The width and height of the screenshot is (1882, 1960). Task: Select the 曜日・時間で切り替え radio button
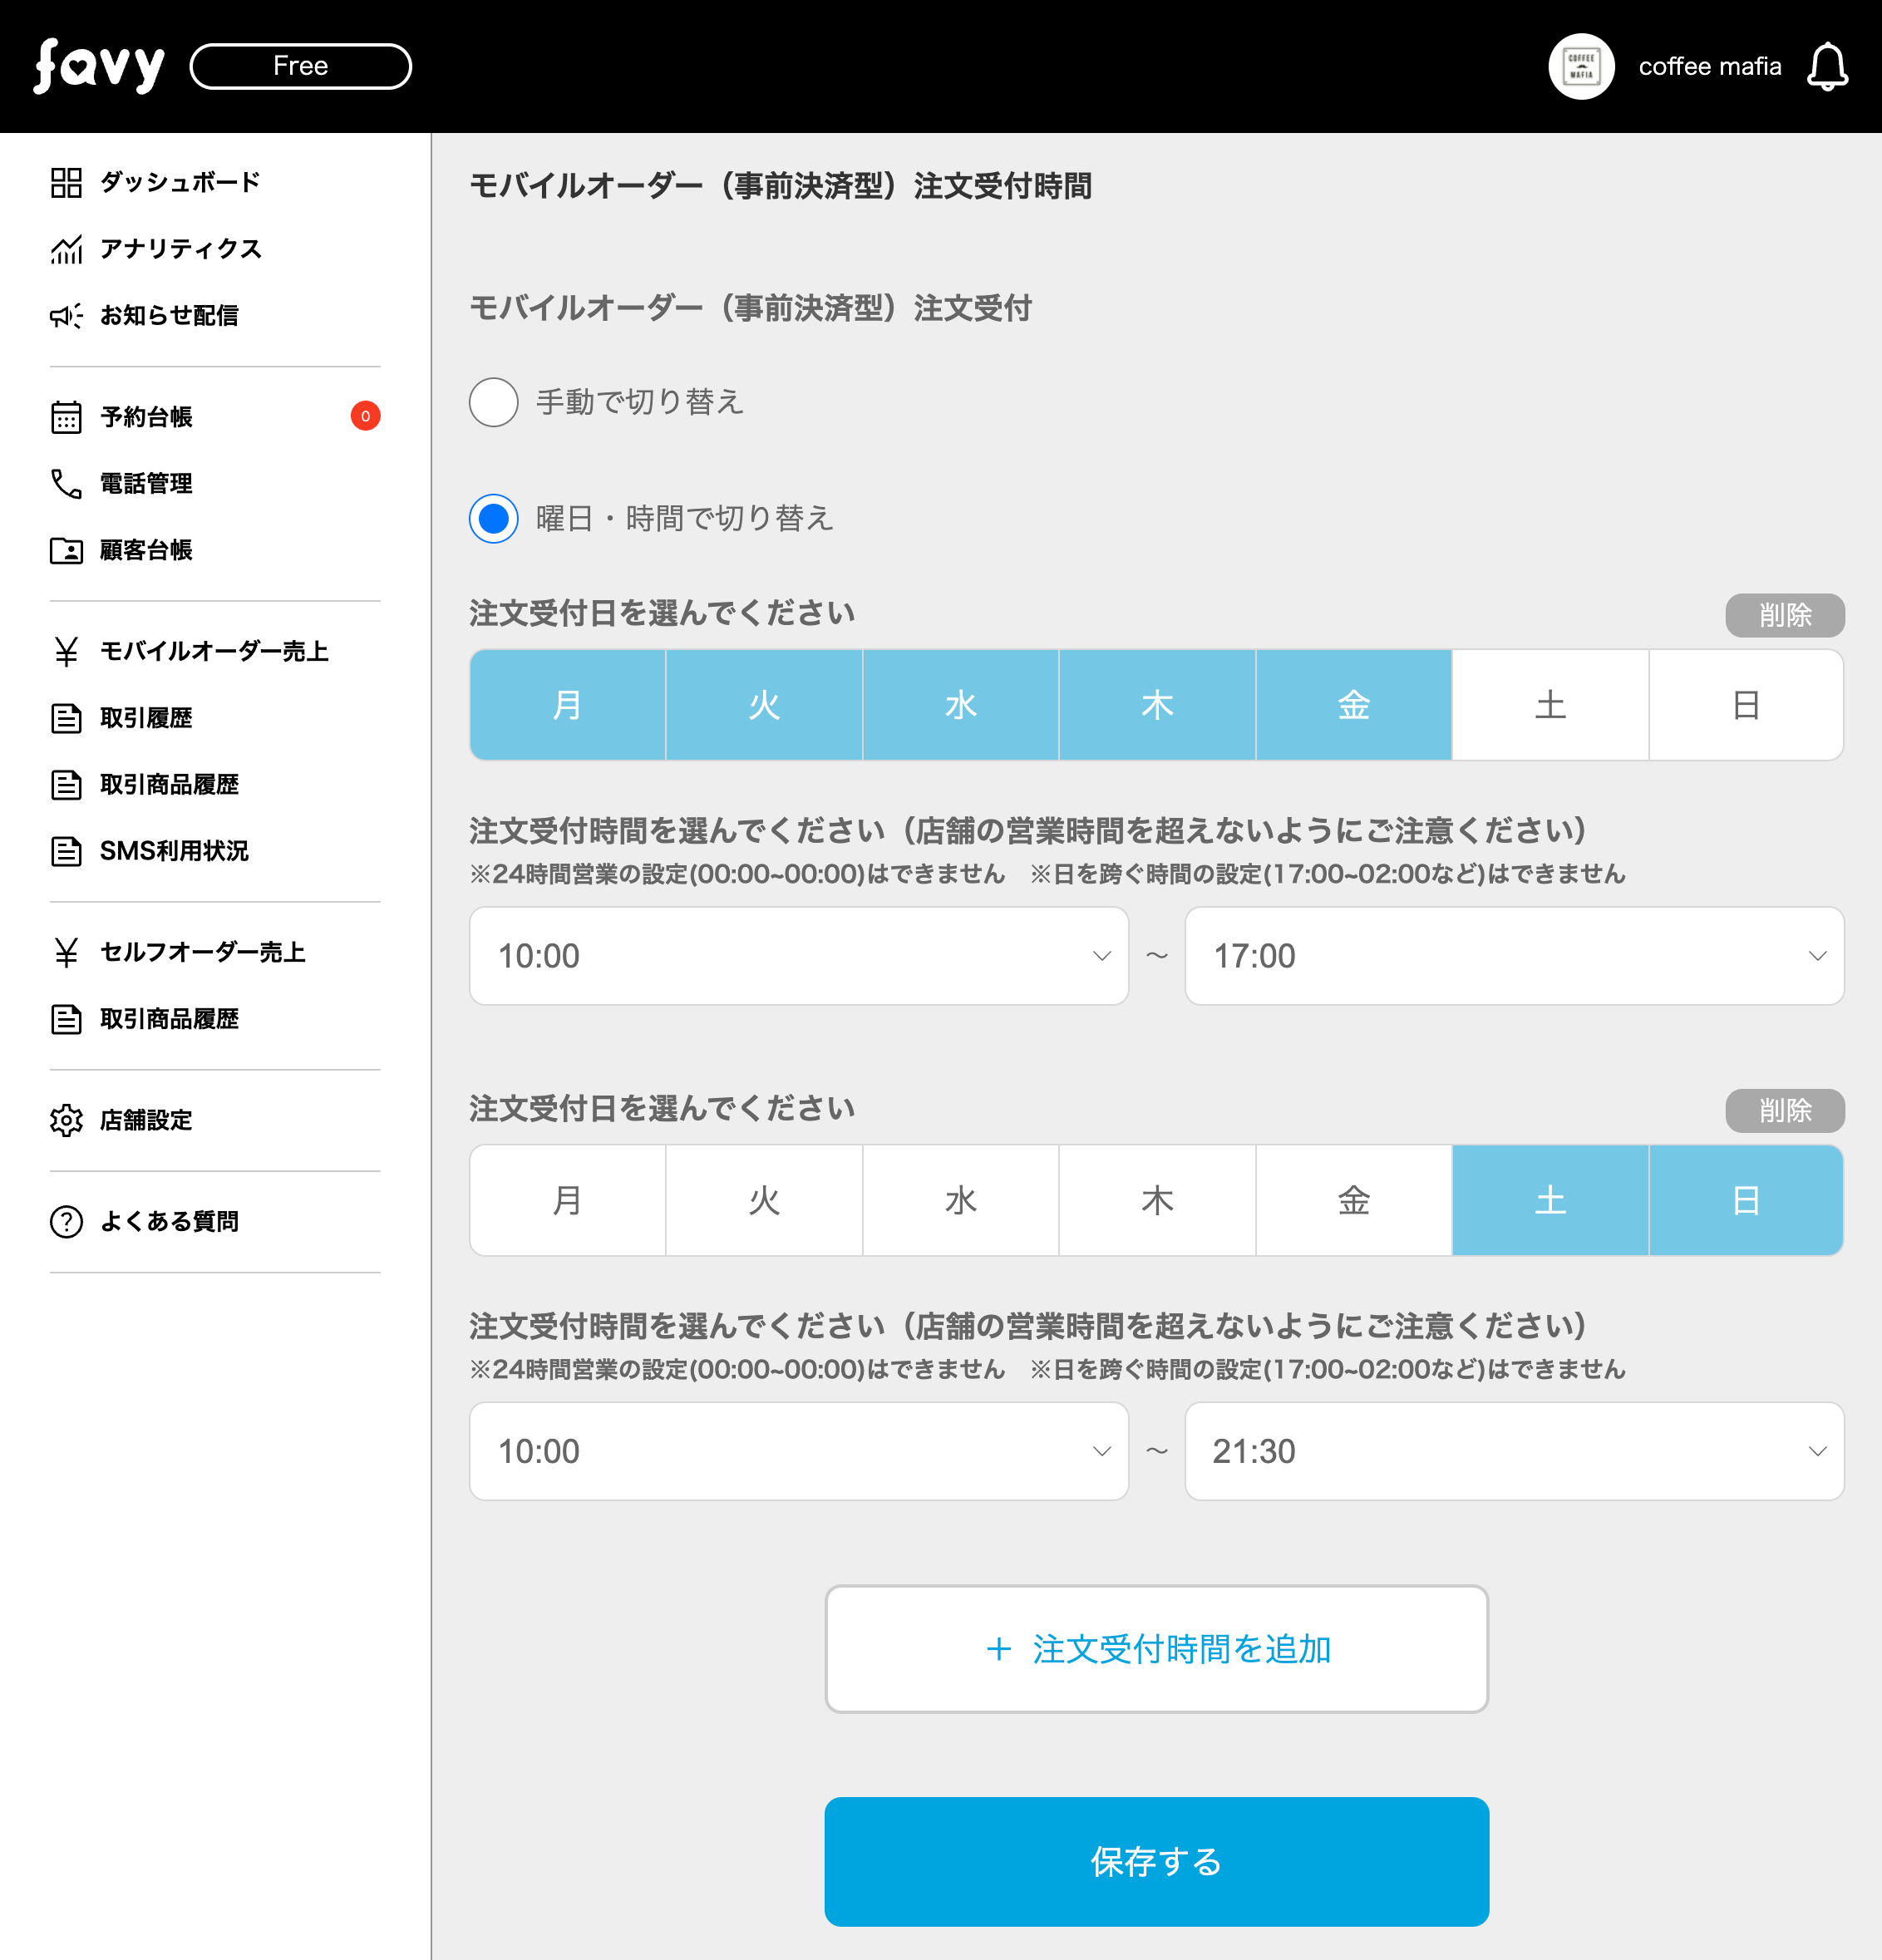tap(493, 518)
